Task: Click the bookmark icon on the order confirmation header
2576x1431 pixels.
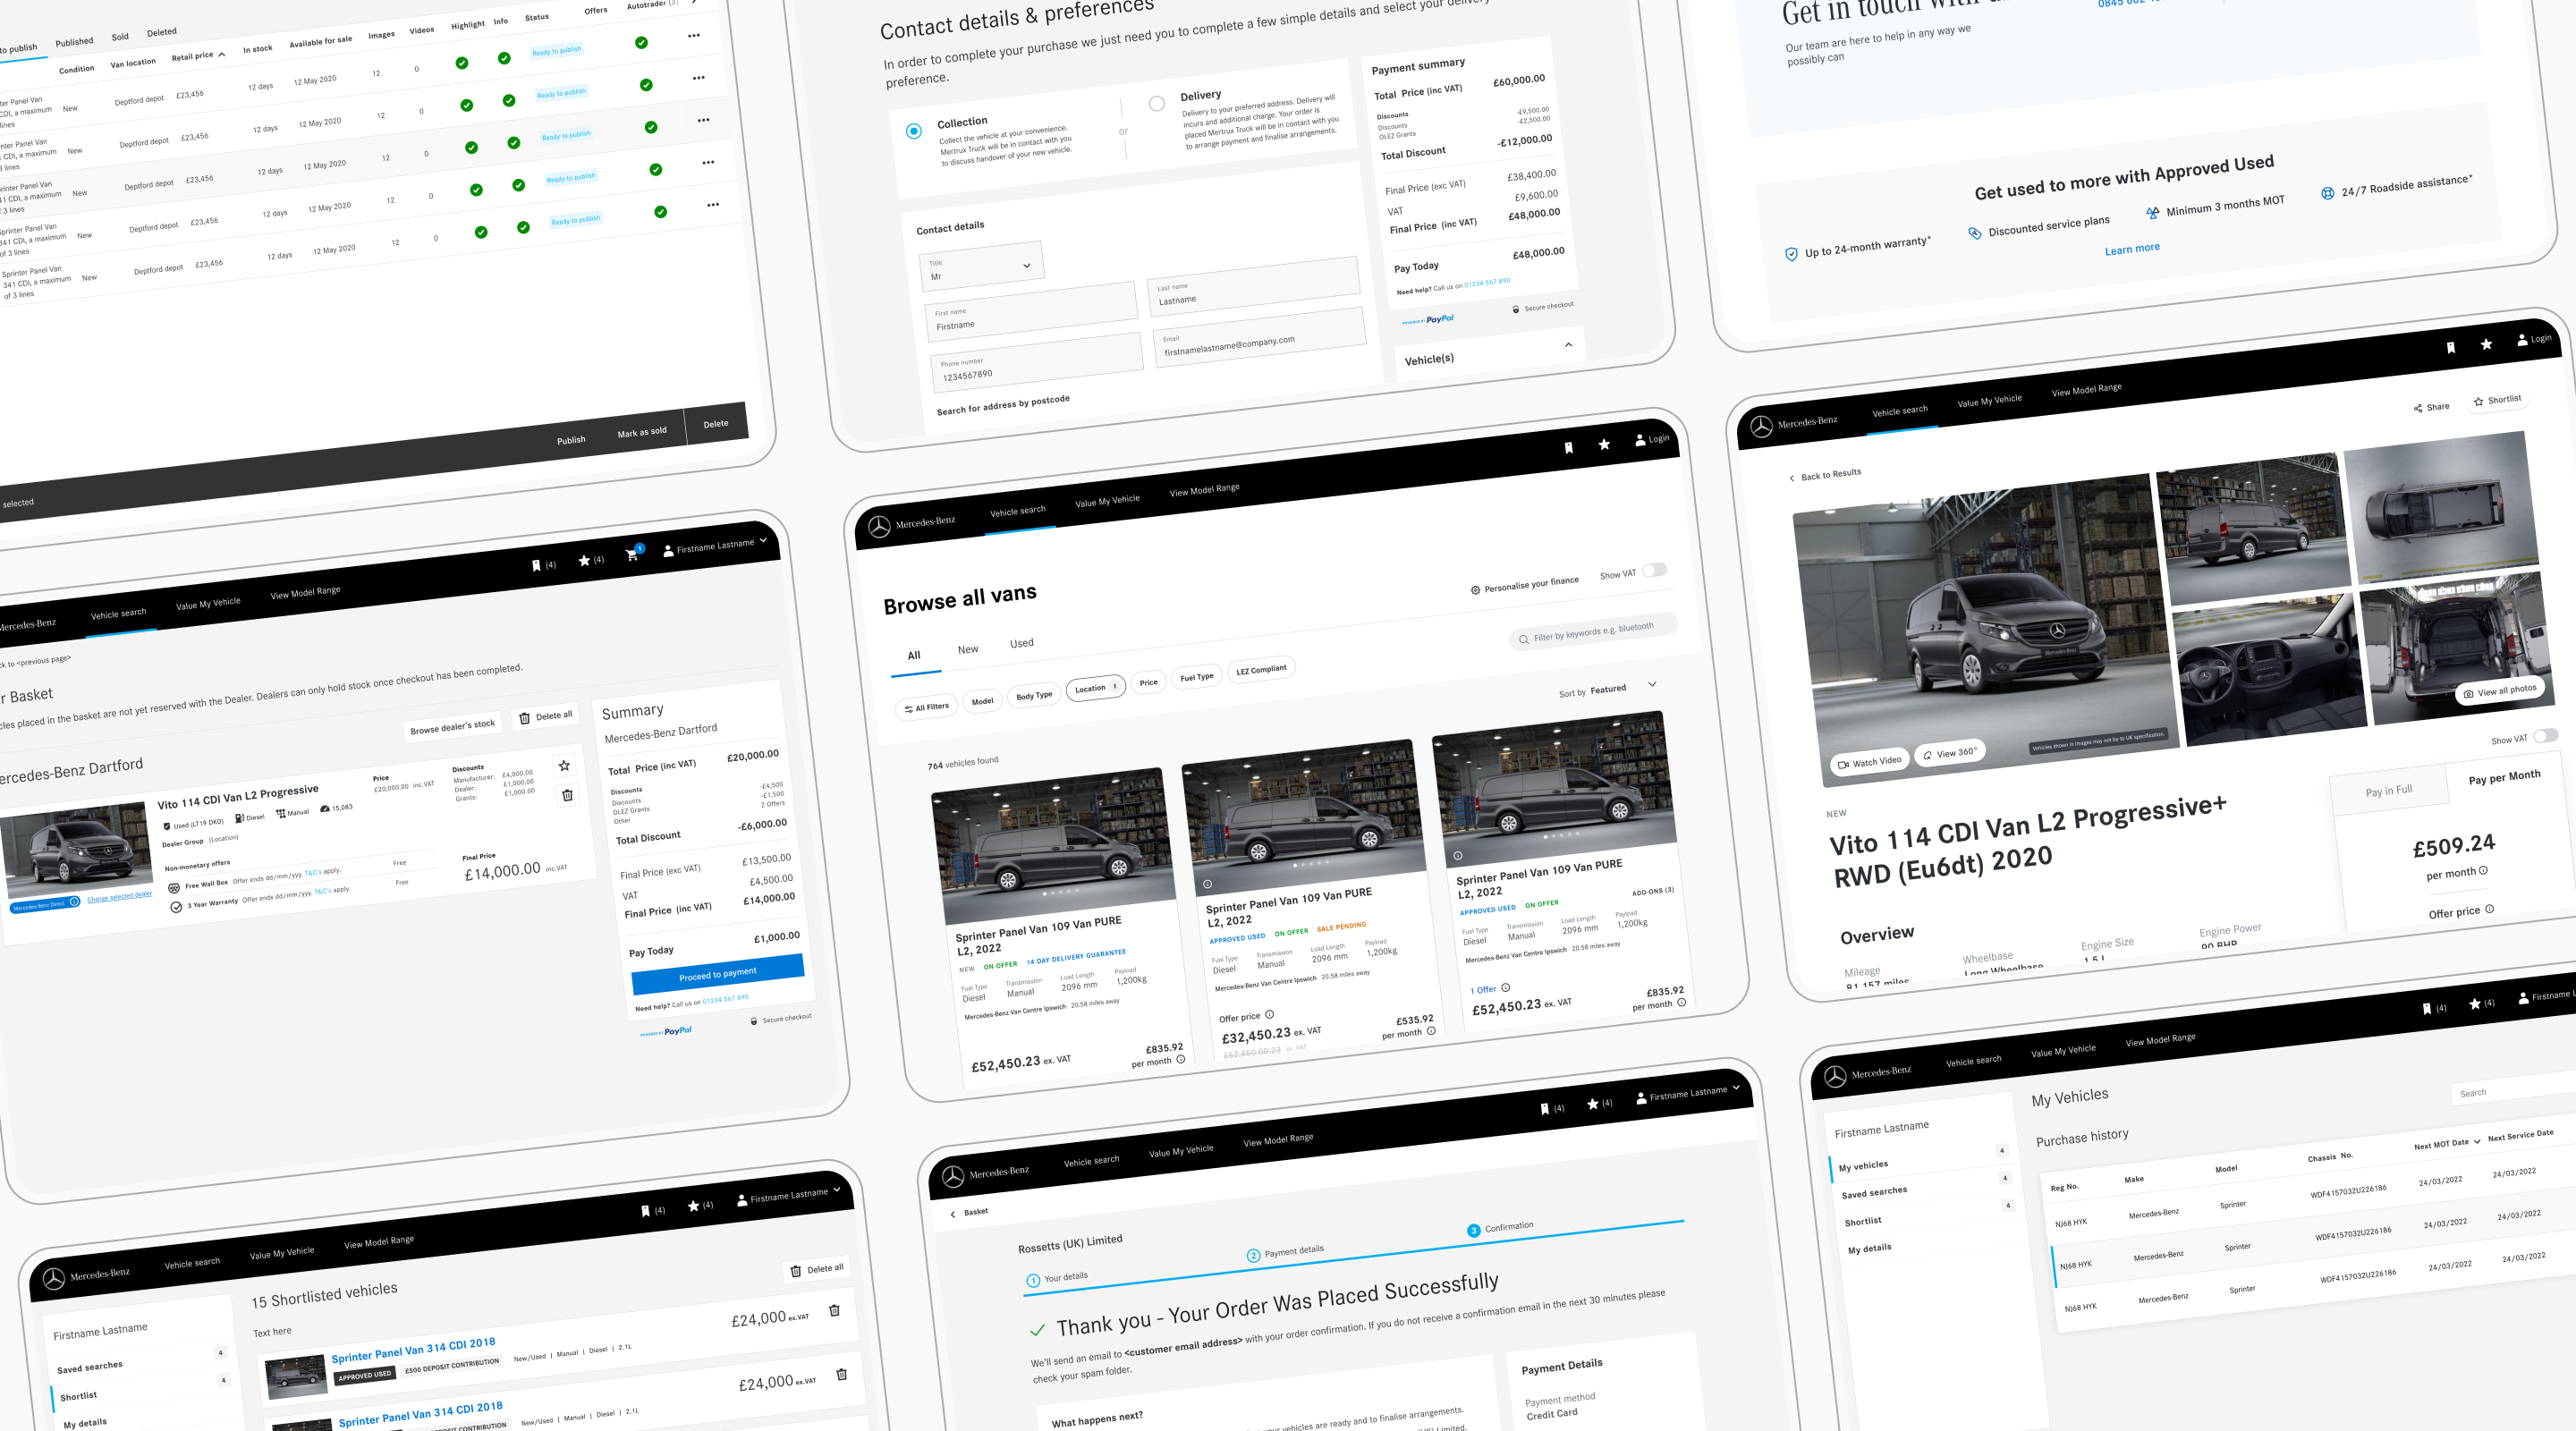Action: click(1544, 1109)
